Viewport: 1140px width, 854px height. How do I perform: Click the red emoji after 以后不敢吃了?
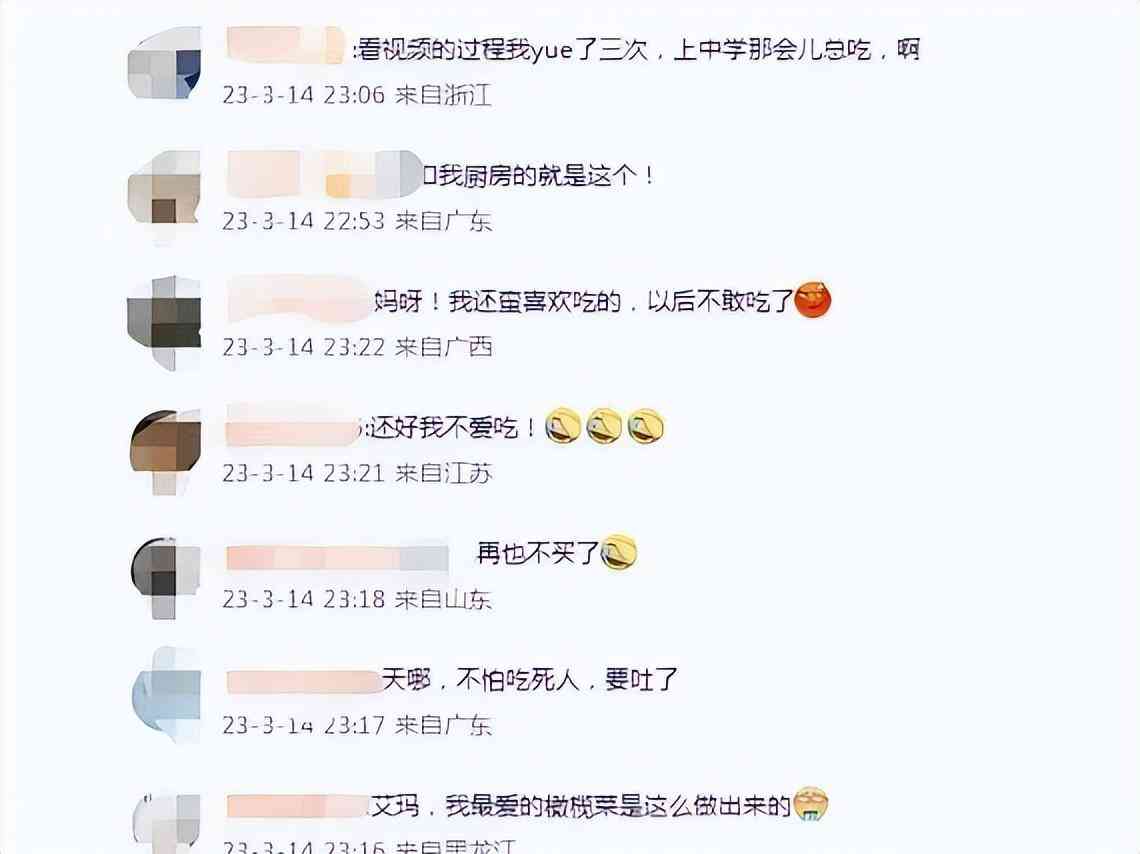tap(812, 299)
